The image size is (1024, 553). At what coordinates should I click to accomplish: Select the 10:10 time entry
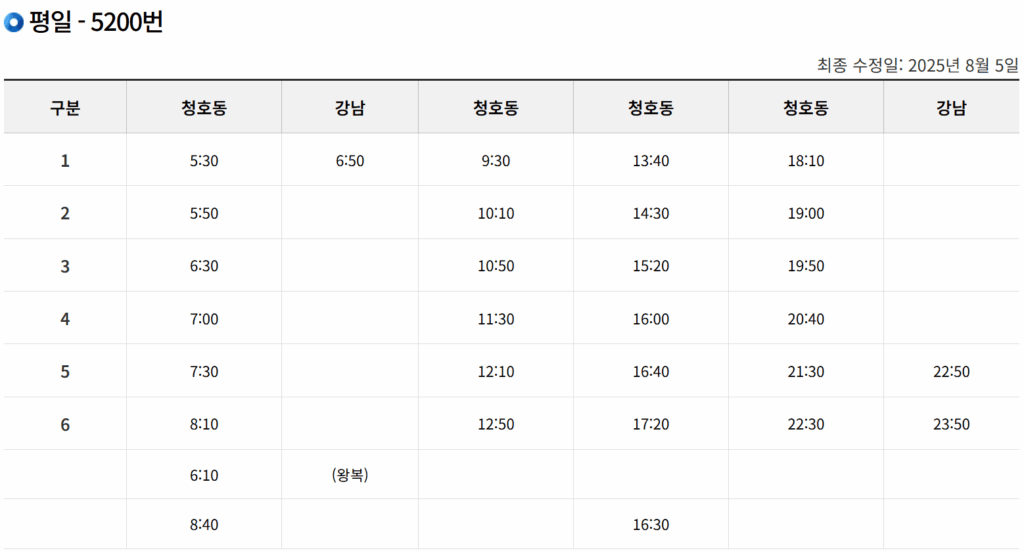click(x=495, y=214)
